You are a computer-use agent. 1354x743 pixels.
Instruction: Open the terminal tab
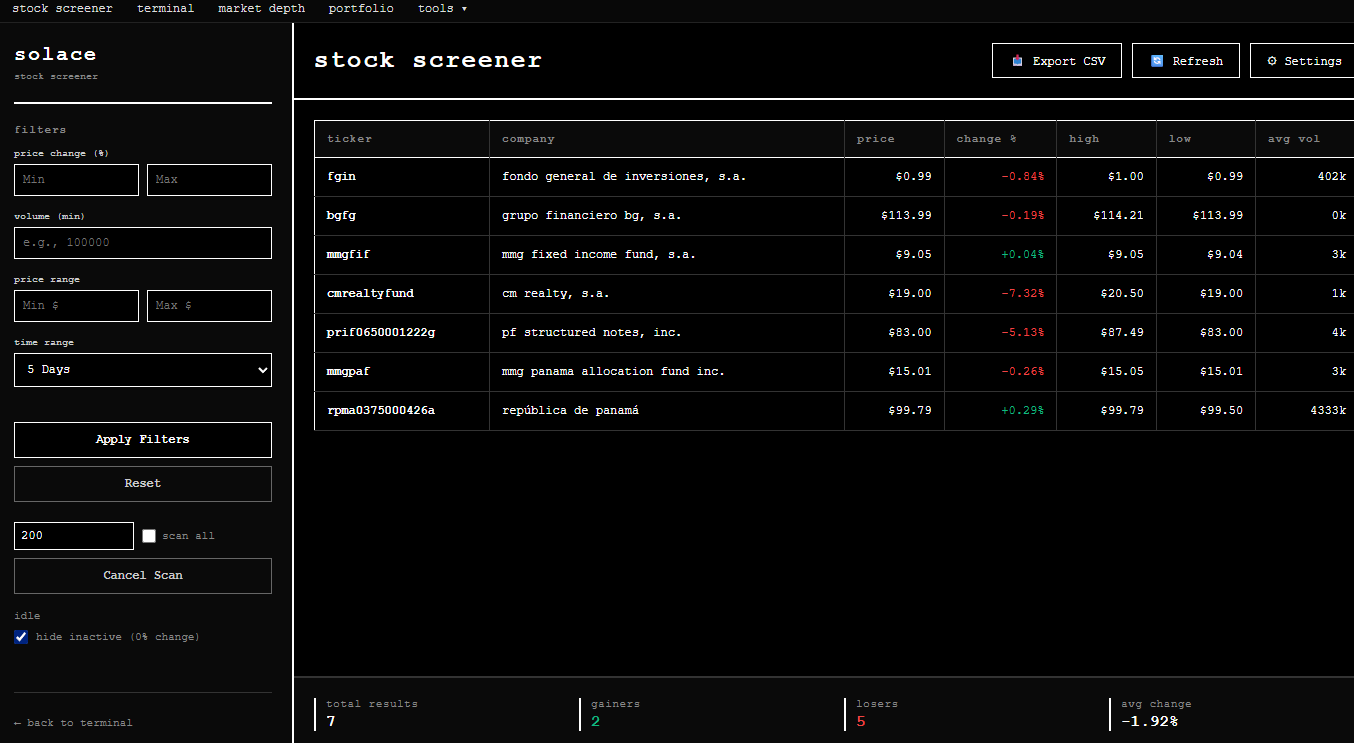point(165,8)
